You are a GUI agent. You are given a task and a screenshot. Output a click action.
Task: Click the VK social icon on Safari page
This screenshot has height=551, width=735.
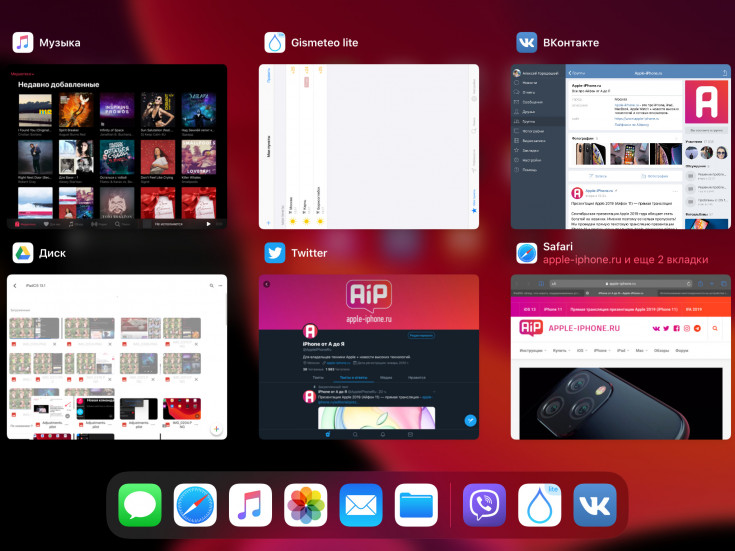[656, 328]
